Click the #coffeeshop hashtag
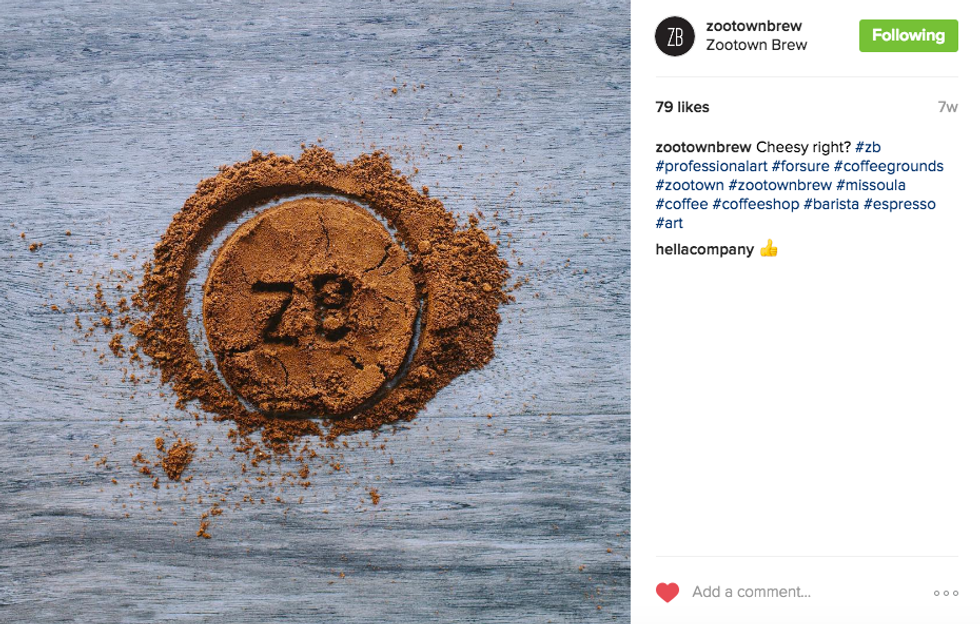Image resolution: width=980 pixels, height=624 pixels. (756, 204)
